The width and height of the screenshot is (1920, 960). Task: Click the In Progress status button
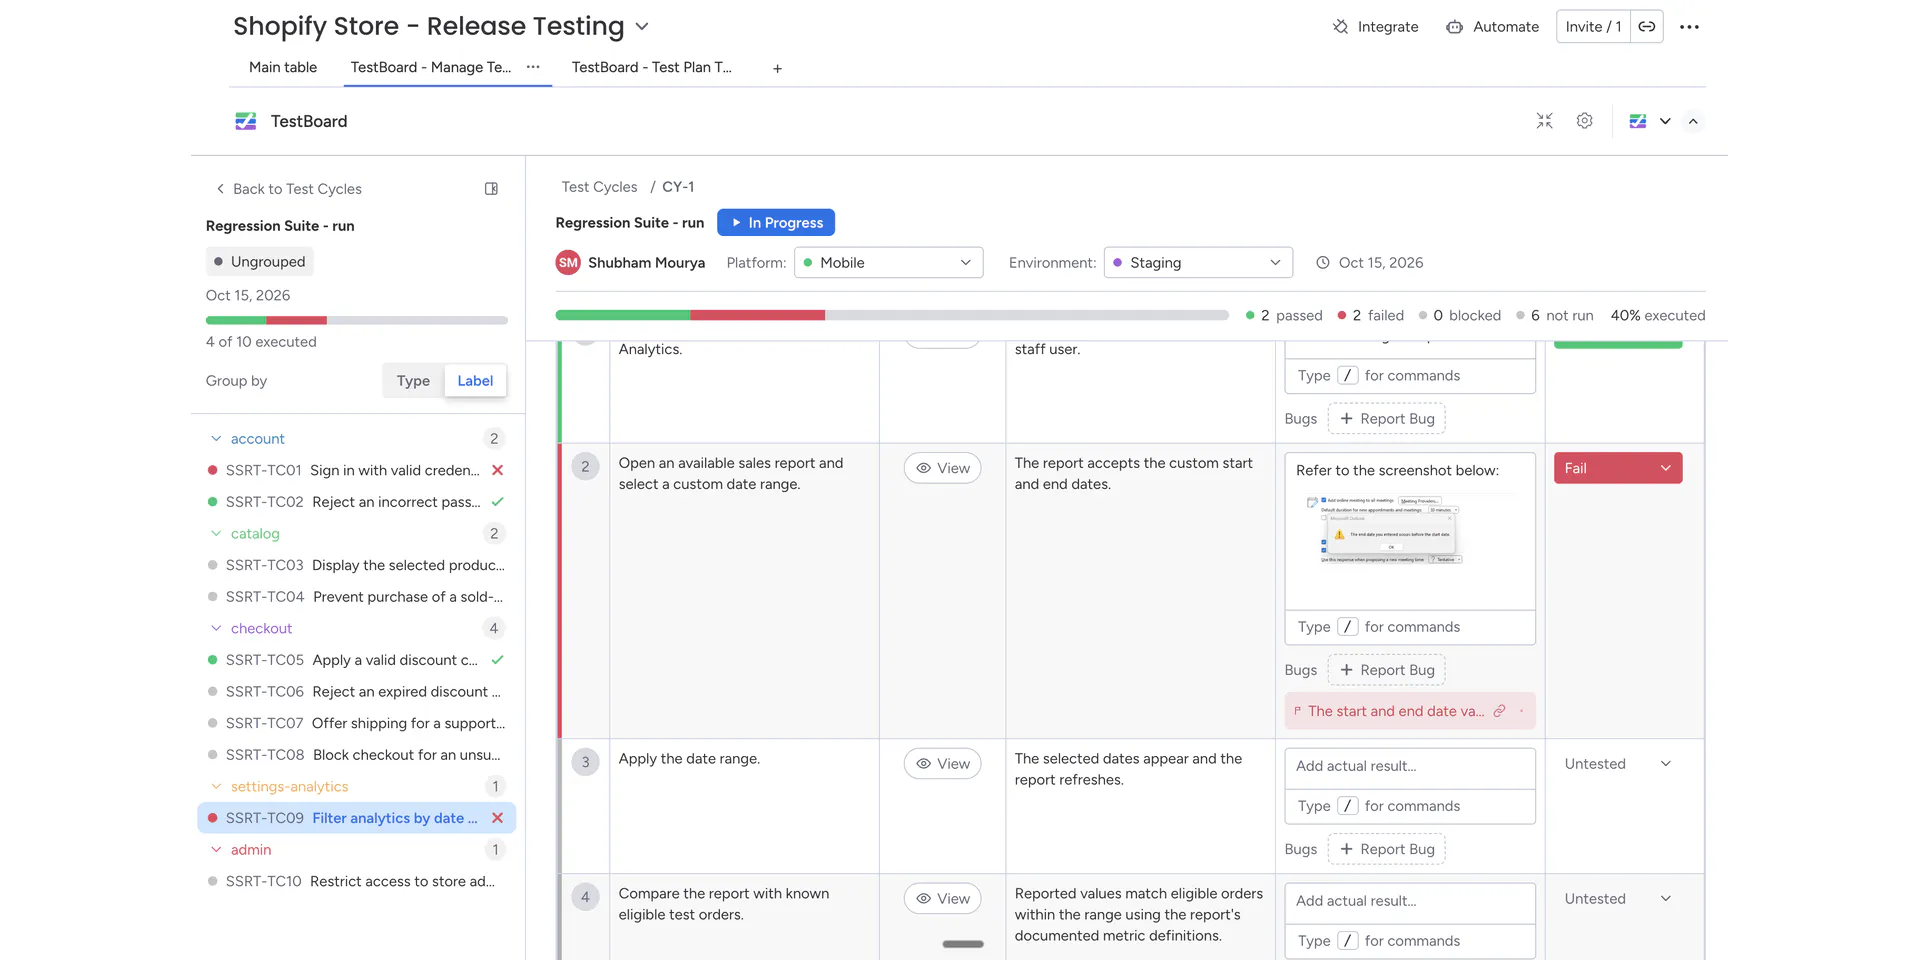776,223
